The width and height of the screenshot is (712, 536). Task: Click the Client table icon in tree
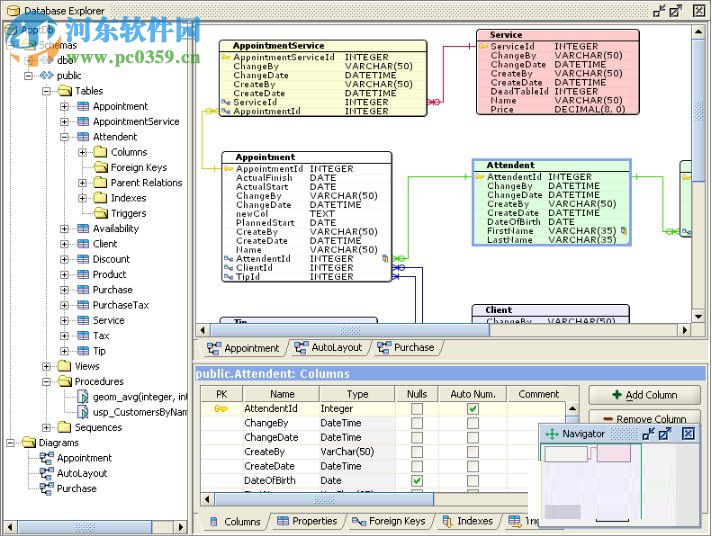point(83,244)
